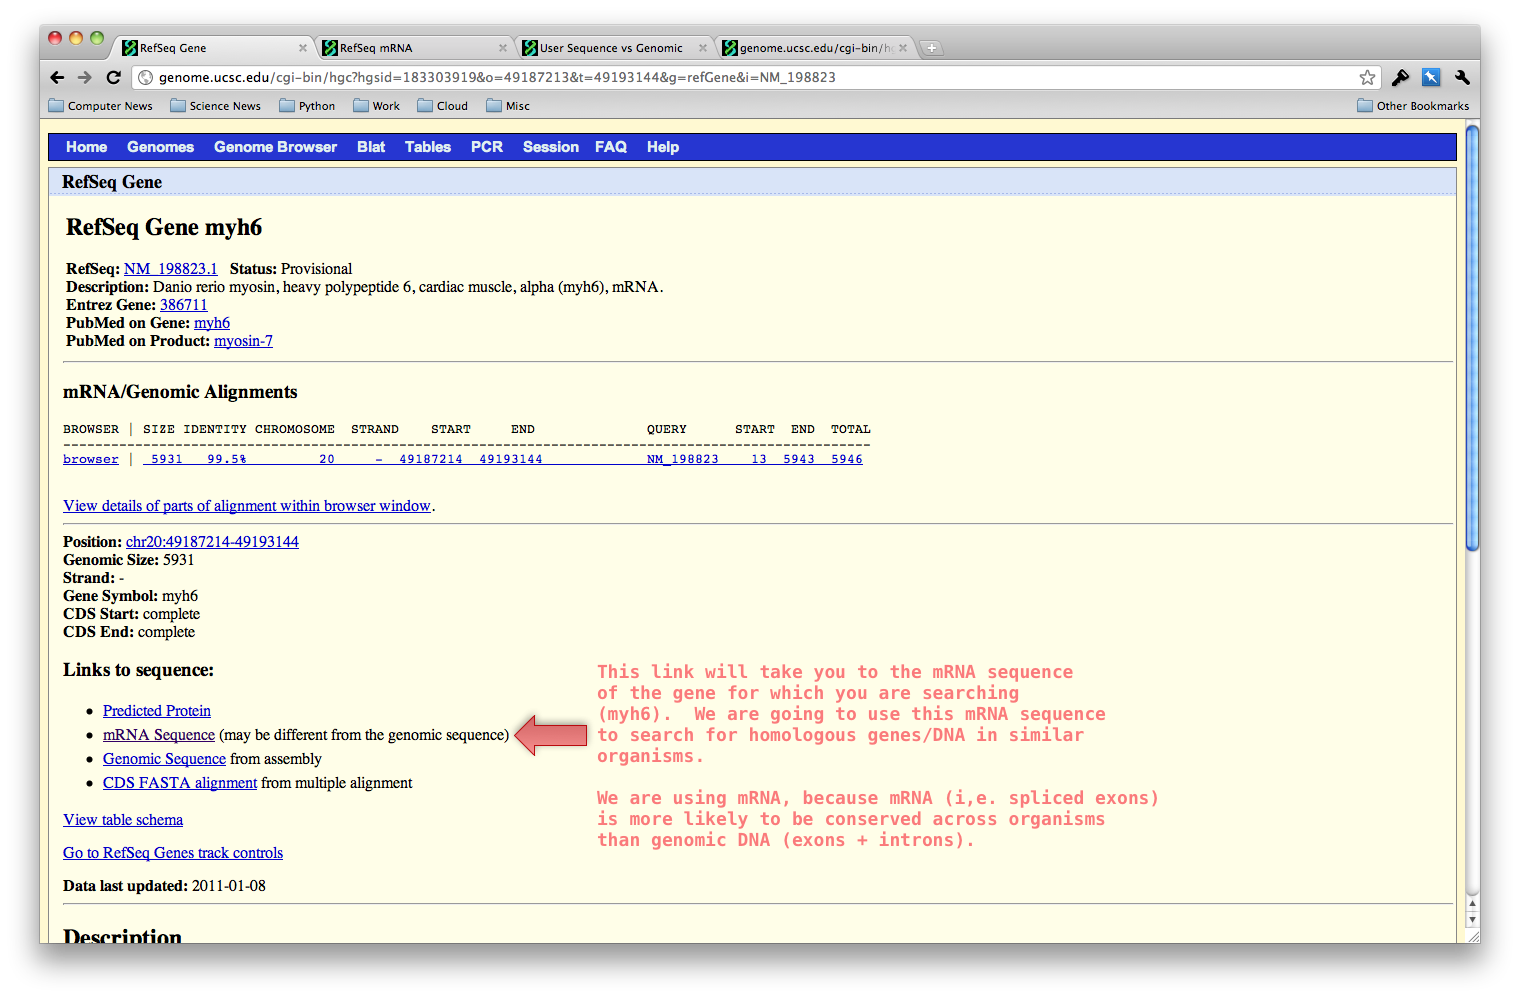Open Entrez Gene link 386711
This screenshot has width=1520, height=998.
(x=184, y=305)
